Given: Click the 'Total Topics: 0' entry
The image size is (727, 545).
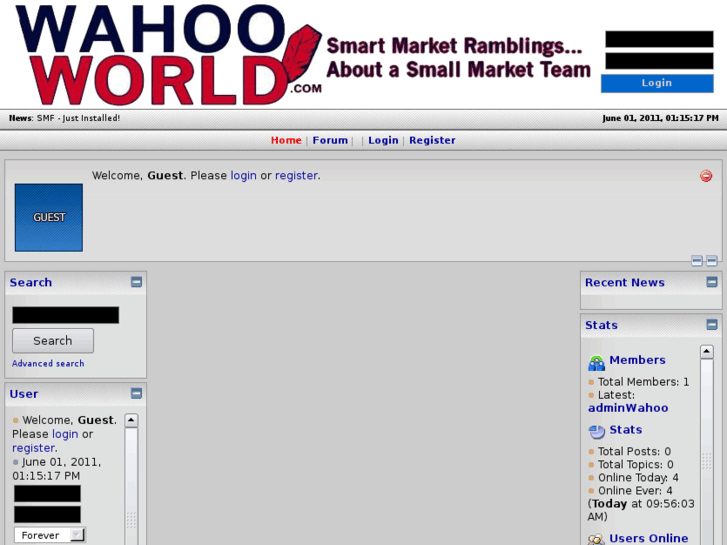Looking at the screenshot, I should tap(635, 464).
